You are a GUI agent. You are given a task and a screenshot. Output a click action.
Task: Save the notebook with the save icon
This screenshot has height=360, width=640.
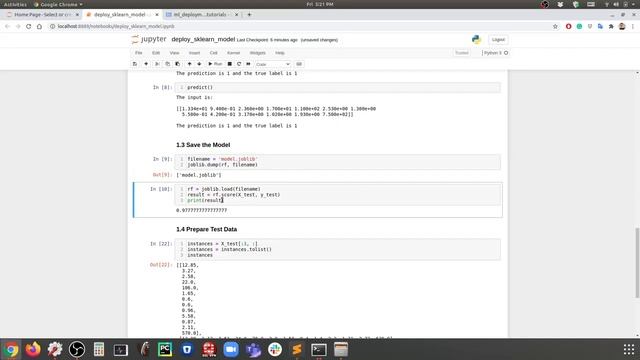pyautogui.click(x=135, y=64)
